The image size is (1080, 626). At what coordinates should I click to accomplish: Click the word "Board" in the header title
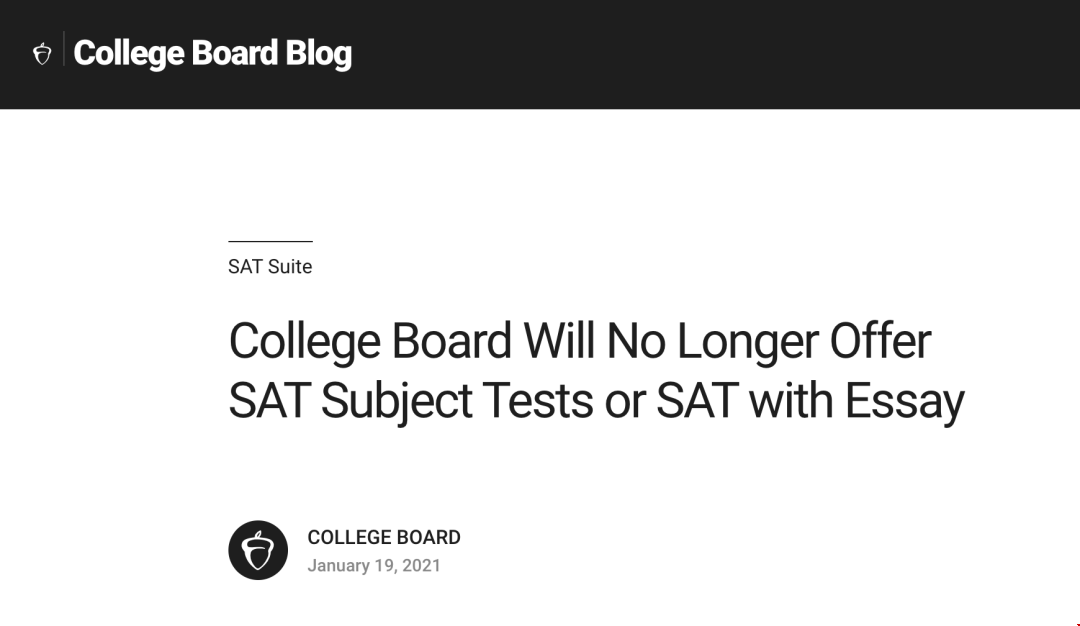pos(234,54)
